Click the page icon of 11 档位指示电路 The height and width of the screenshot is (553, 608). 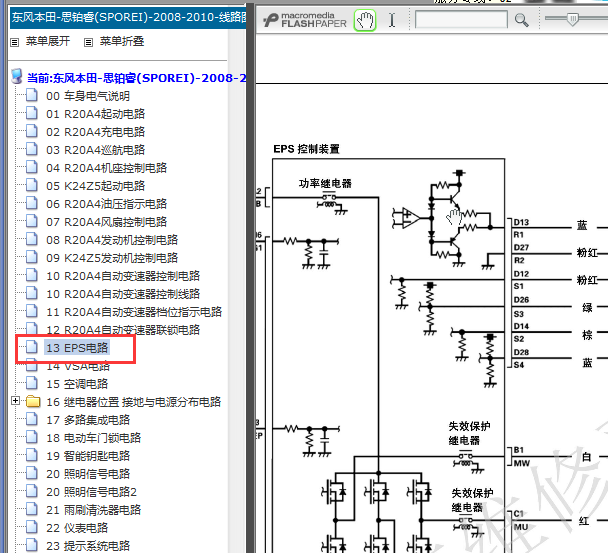click(x=32, y=311)
